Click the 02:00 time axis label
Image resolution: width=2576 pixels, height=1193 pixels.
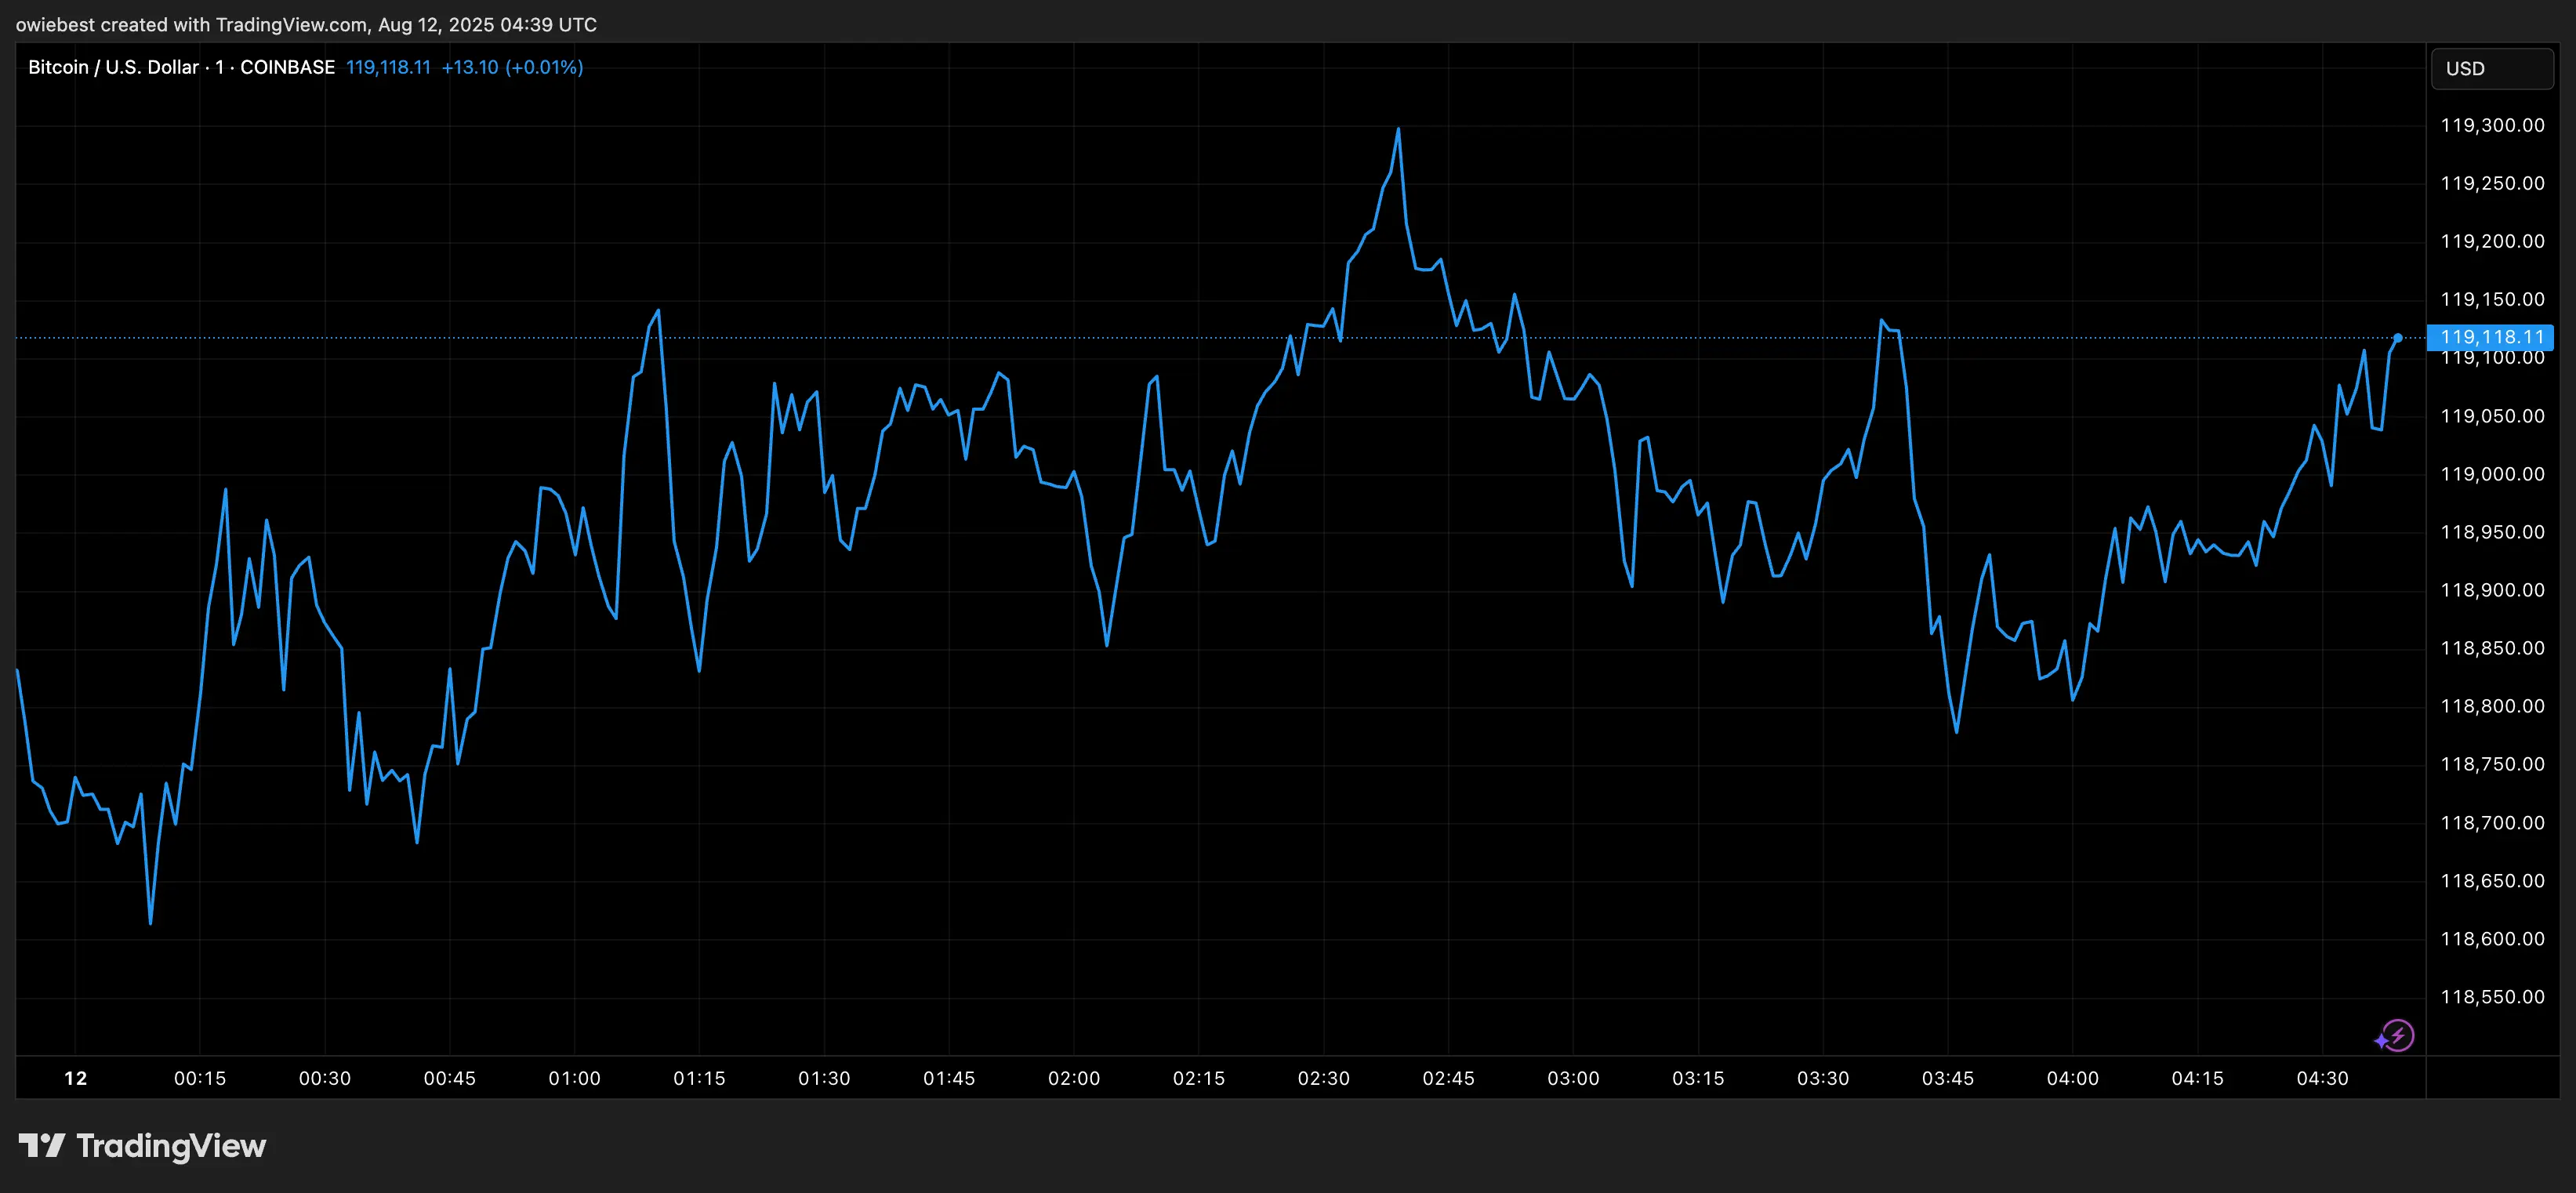tap(1074, 1078)
